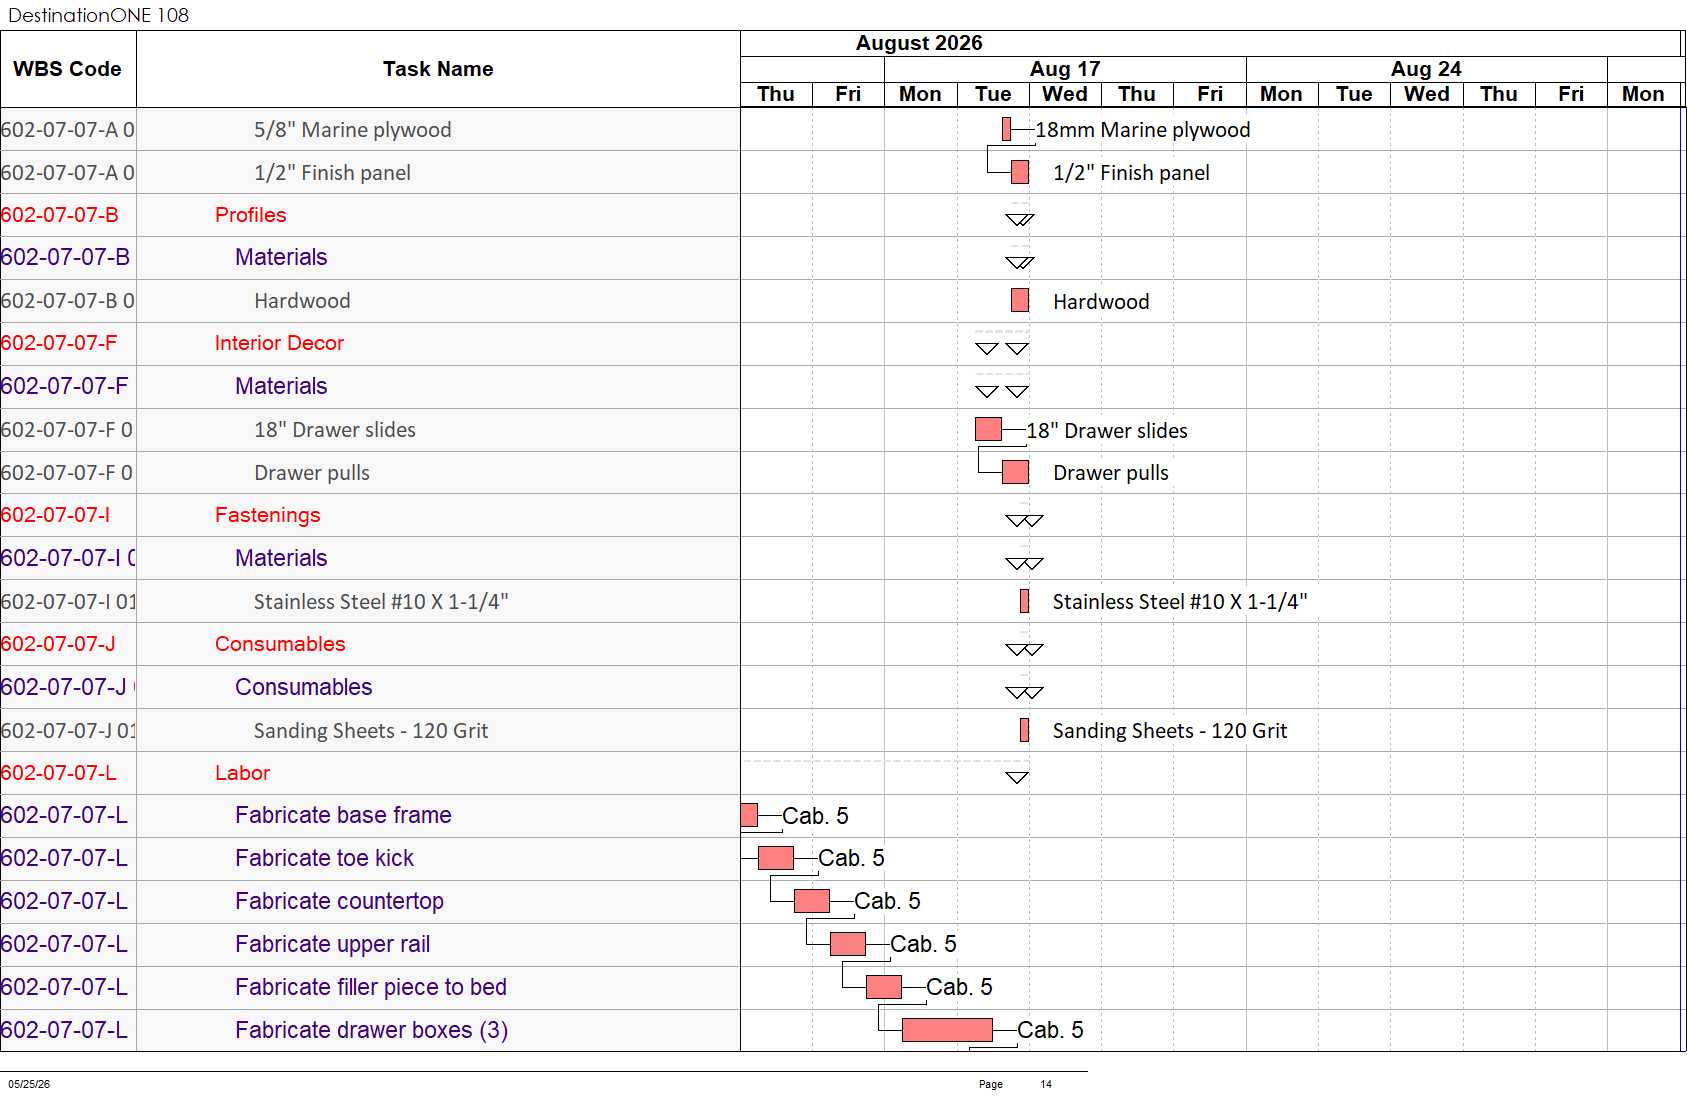
Task: Click the Fabricate base frame Gantt bar
Action: pyautogui.click(x=749, y=815)
